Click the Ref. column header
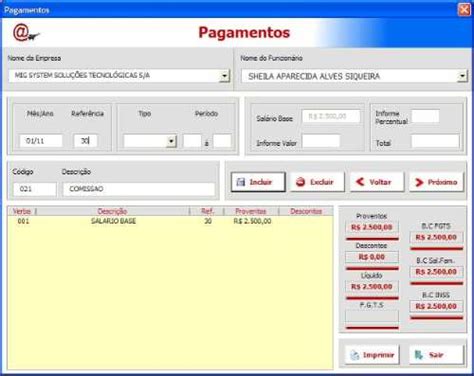 207,211
